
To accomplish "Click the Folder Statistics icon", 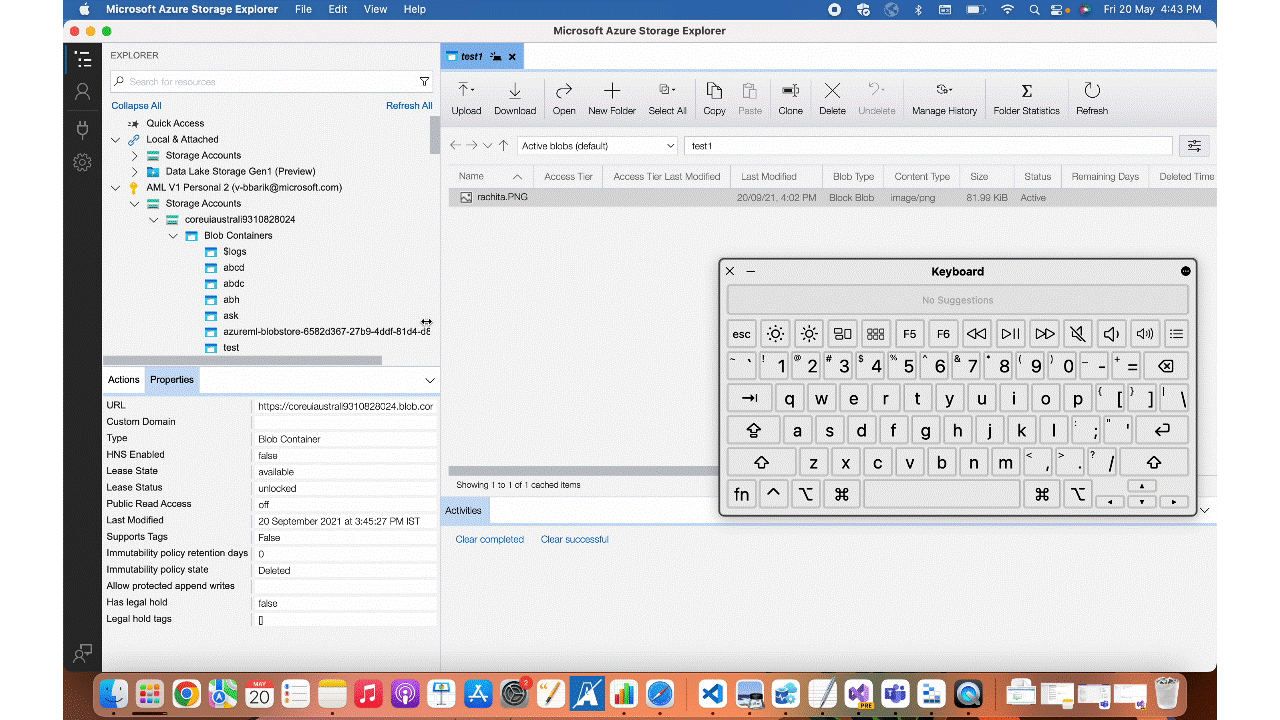I will [1026, 91].
